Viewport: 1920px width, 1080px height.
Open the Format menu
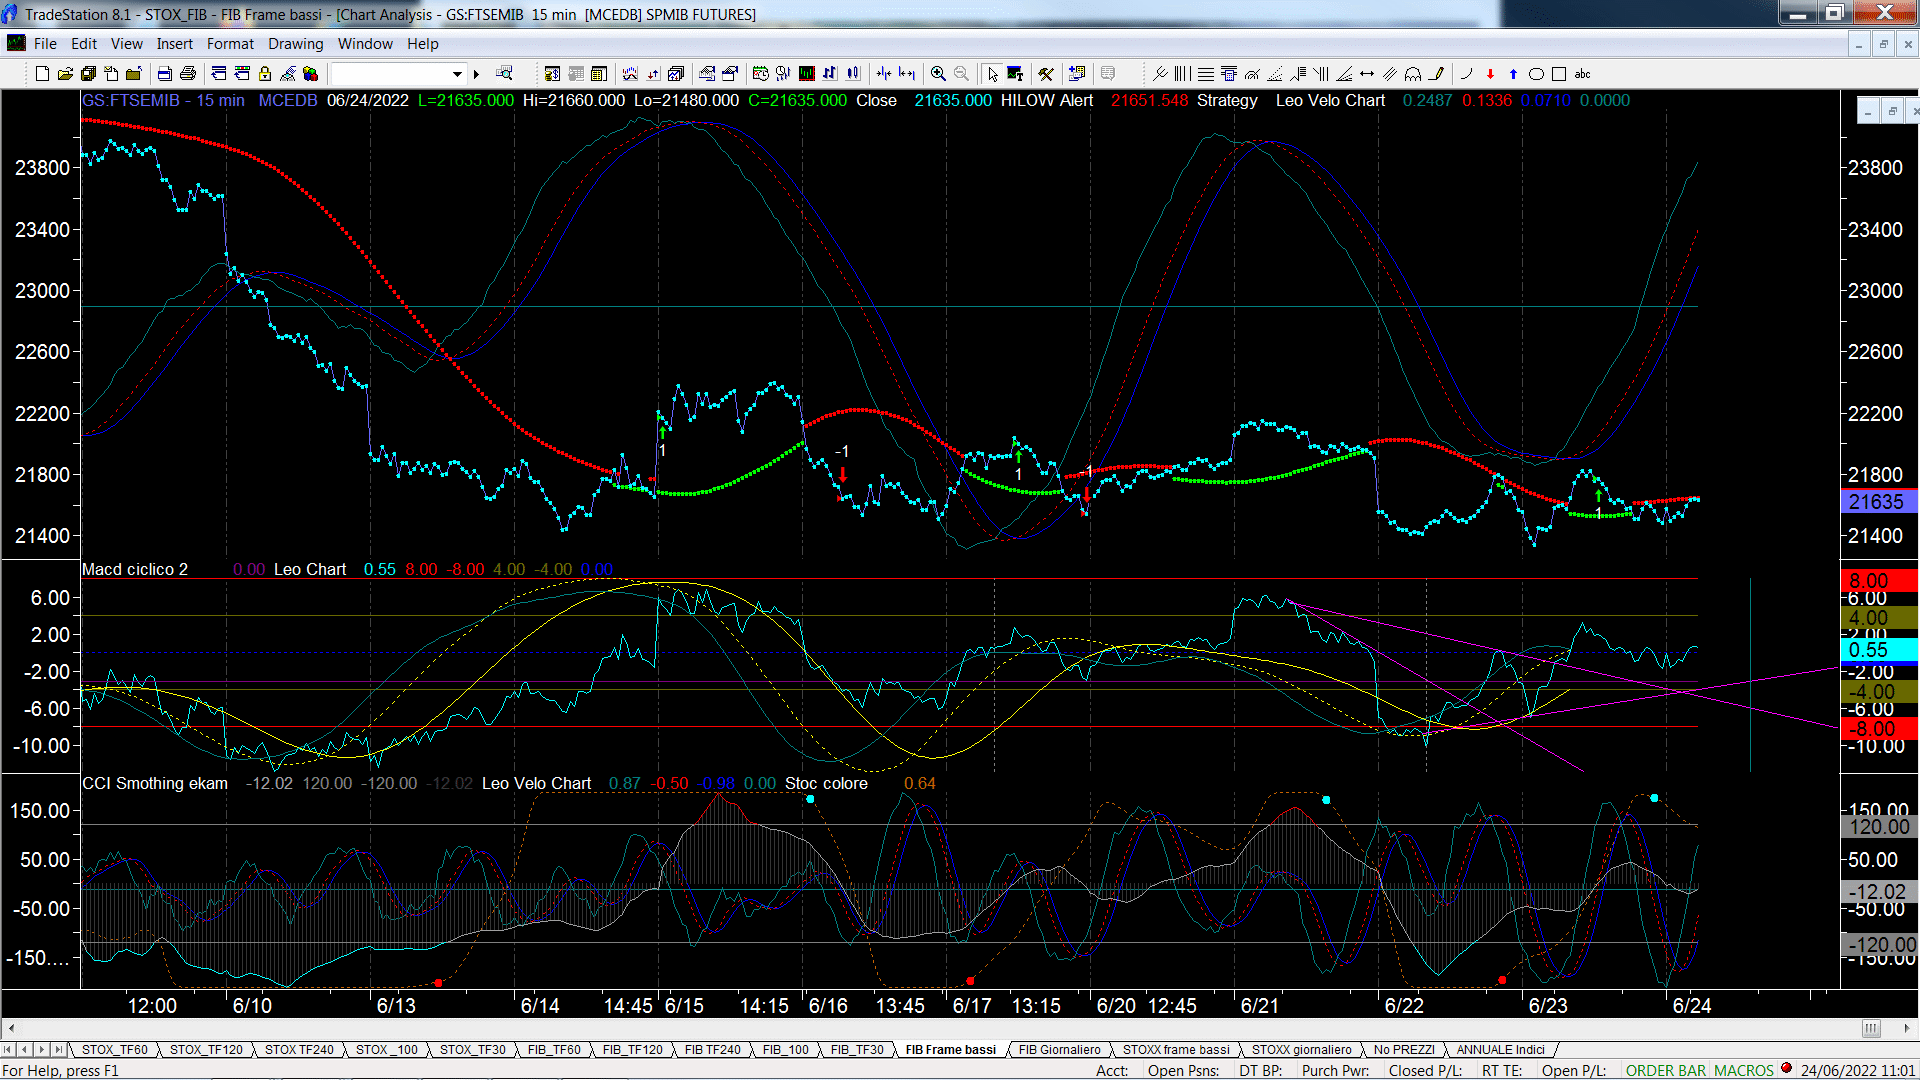pyautogui.click(x=231, y=44)
